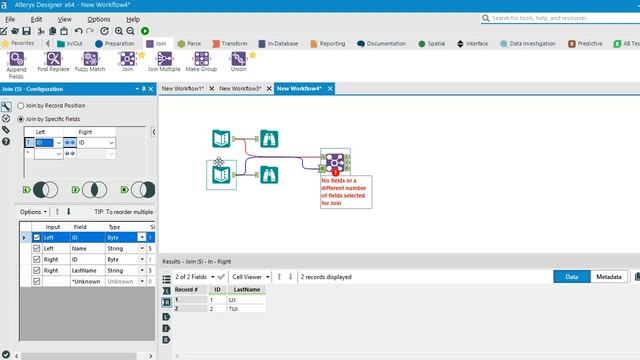This screenshot has height=360, width=640.
Task: Select the Union tool
Action: click(238, 62)
